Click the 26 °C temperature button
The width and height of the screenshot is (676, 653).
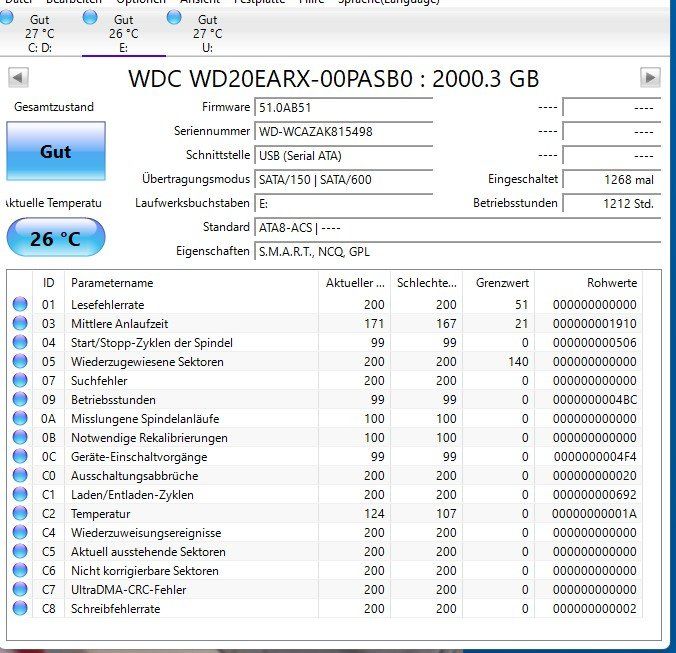tap(56, 237)
